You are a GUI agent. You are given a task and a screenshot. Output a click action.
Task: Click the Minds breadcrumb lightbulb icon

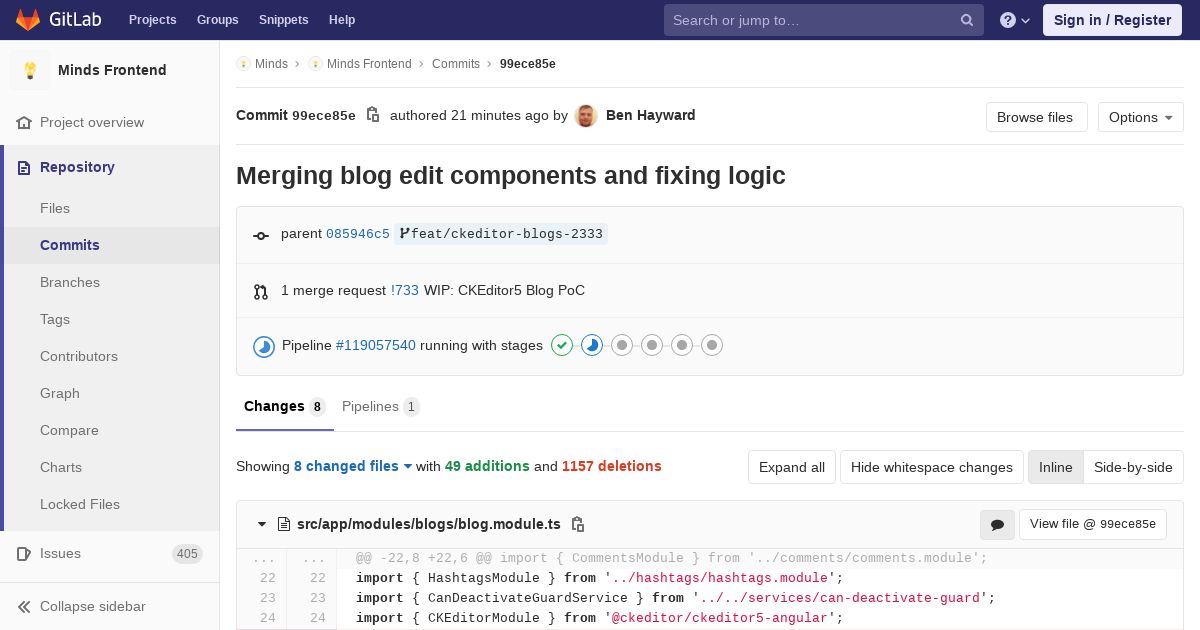pos(243,64)
